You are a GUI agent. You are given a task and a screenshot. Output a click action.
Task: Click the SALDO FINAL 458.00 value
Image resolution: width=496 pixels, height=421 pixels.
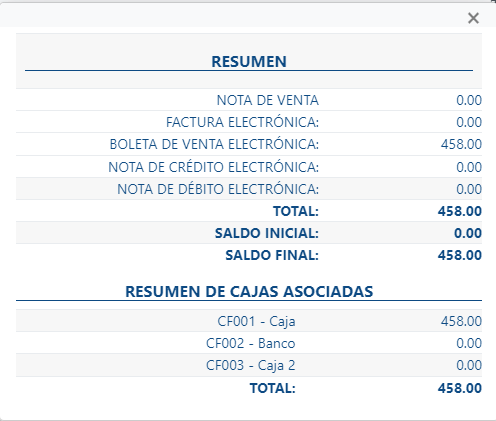point(460,255)
